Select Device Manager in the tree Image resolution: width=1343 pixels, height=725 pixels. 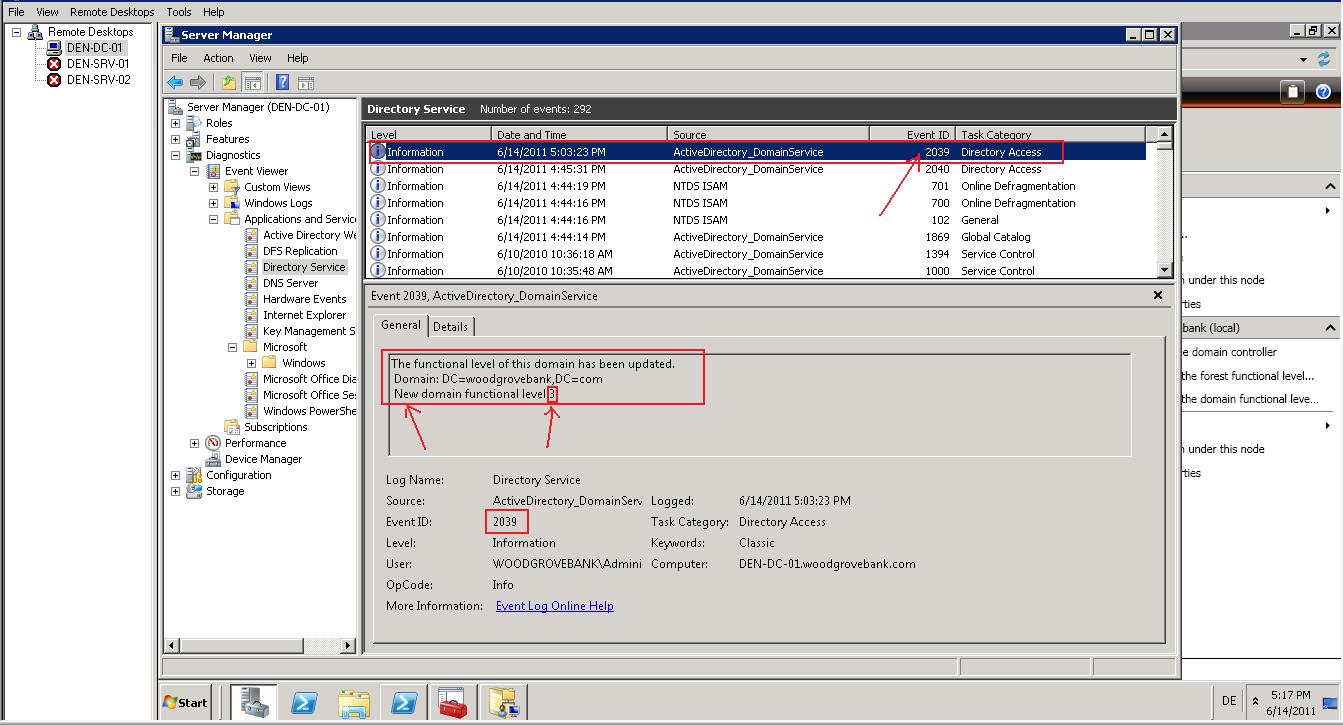(x=263, y=459)
